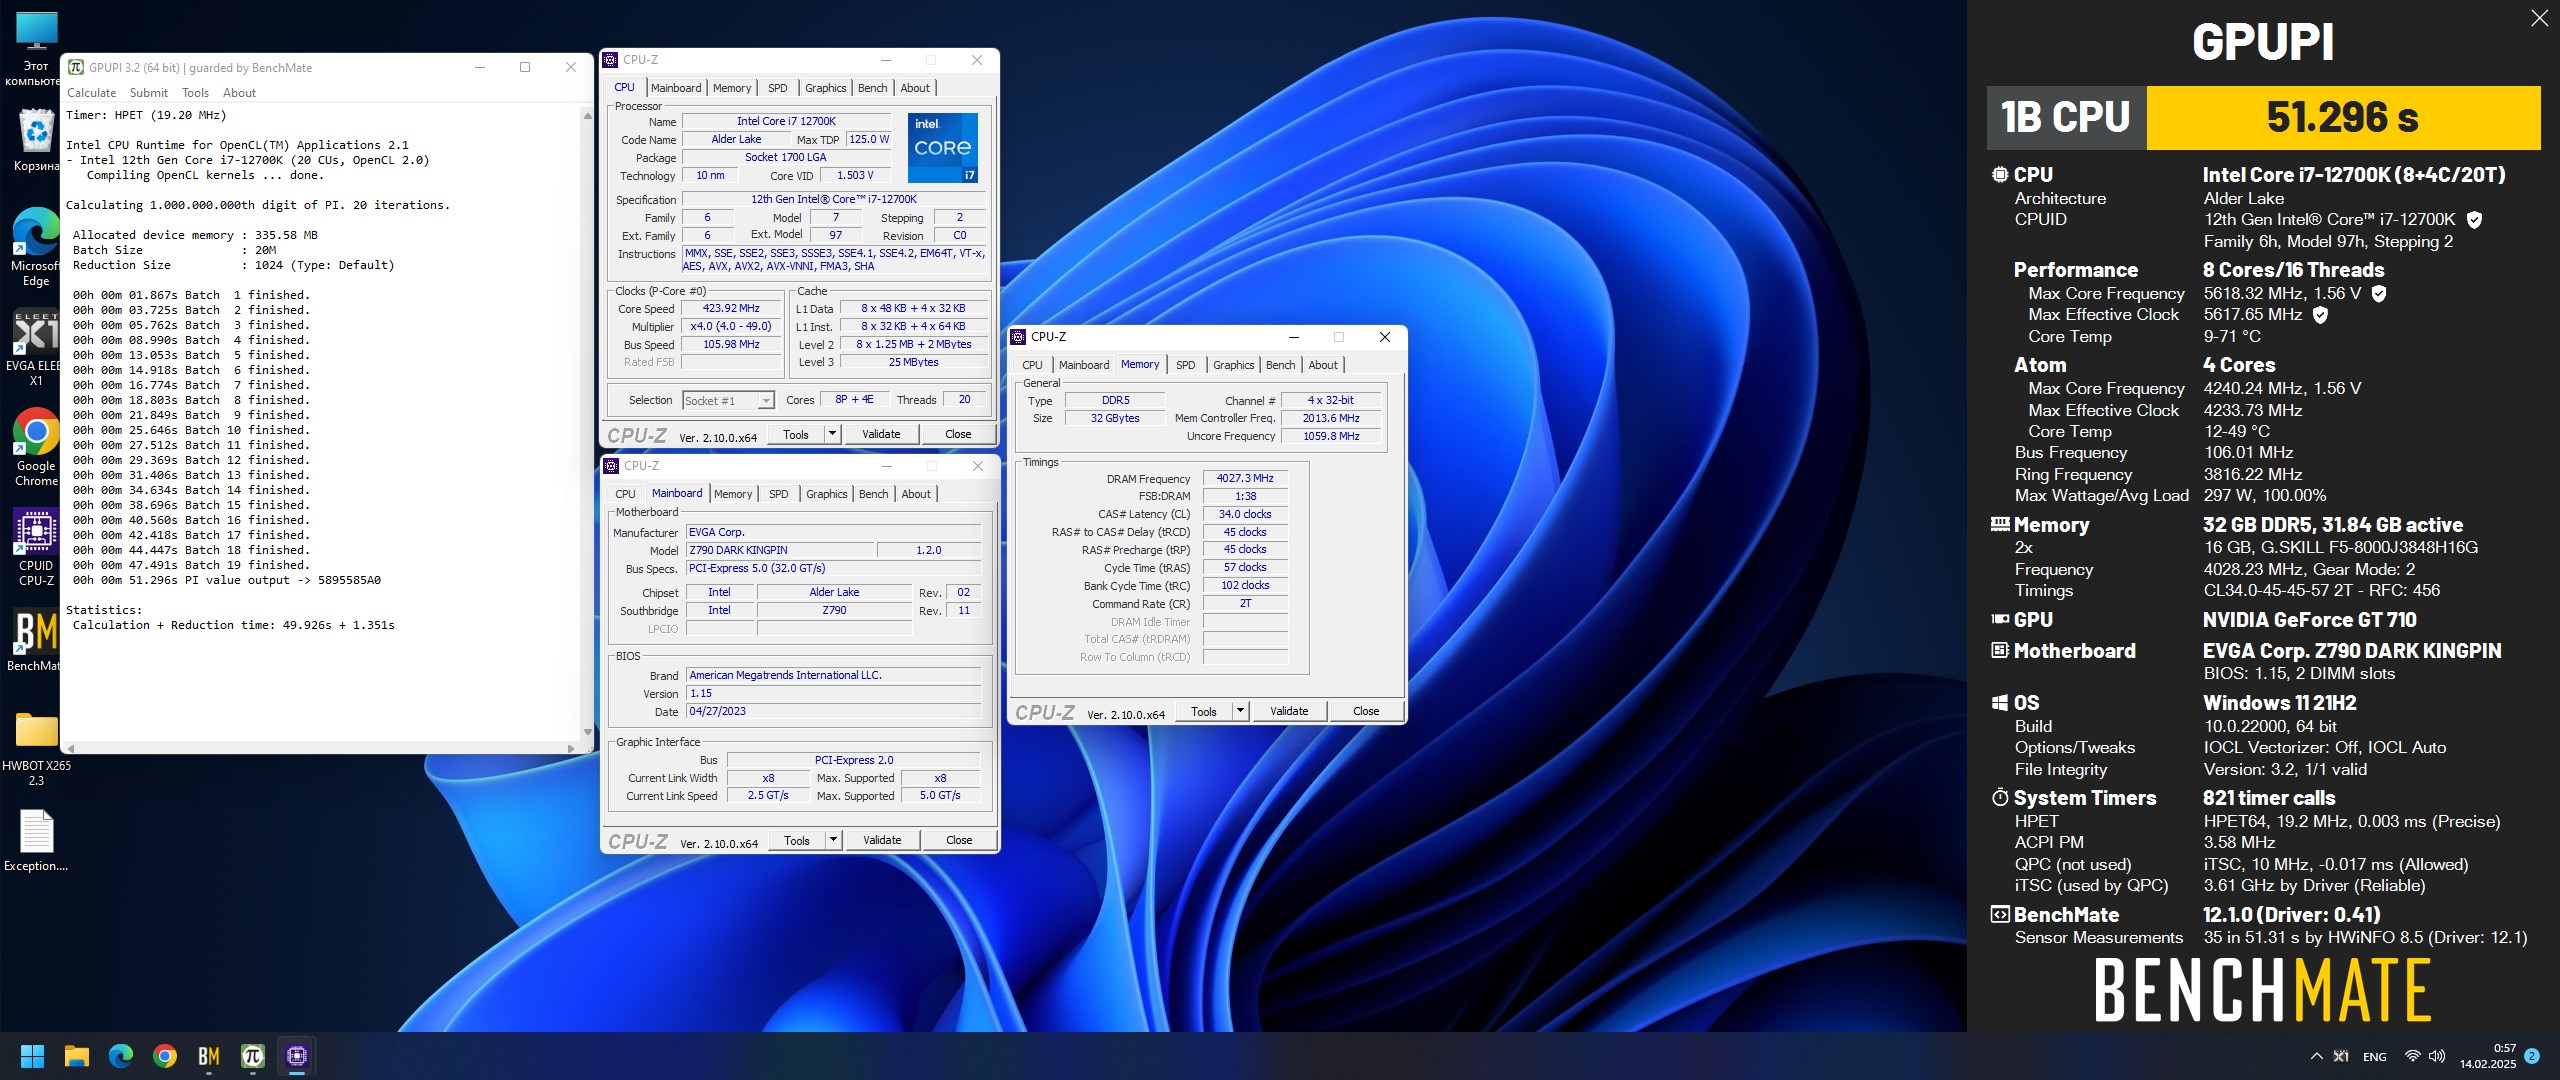This screenshot has width=2560, height=1080.
Task: Click the Core Speed value field
Action: 731,309
